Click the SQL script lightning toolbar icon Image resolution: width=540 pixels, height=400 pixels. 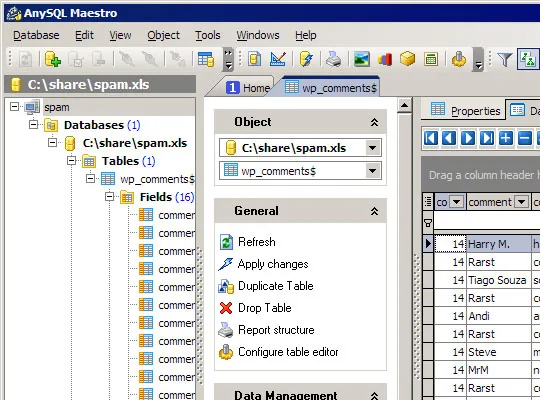(306, 59)
